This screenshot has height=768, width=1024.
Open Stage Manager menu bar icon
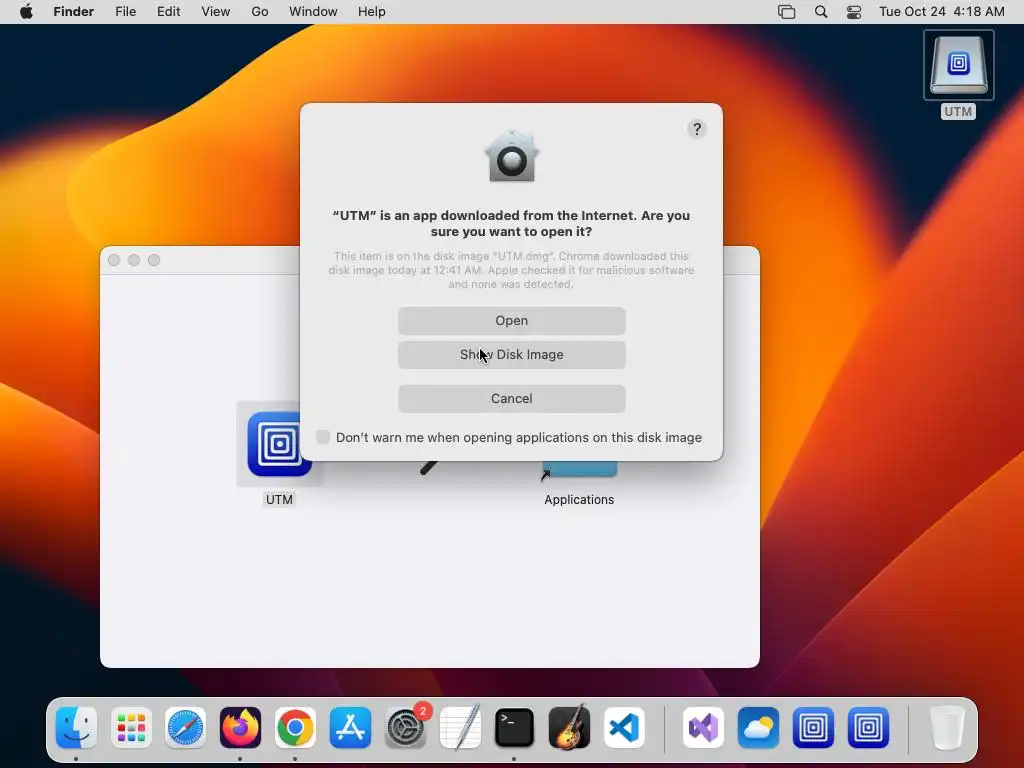[786, 12]
